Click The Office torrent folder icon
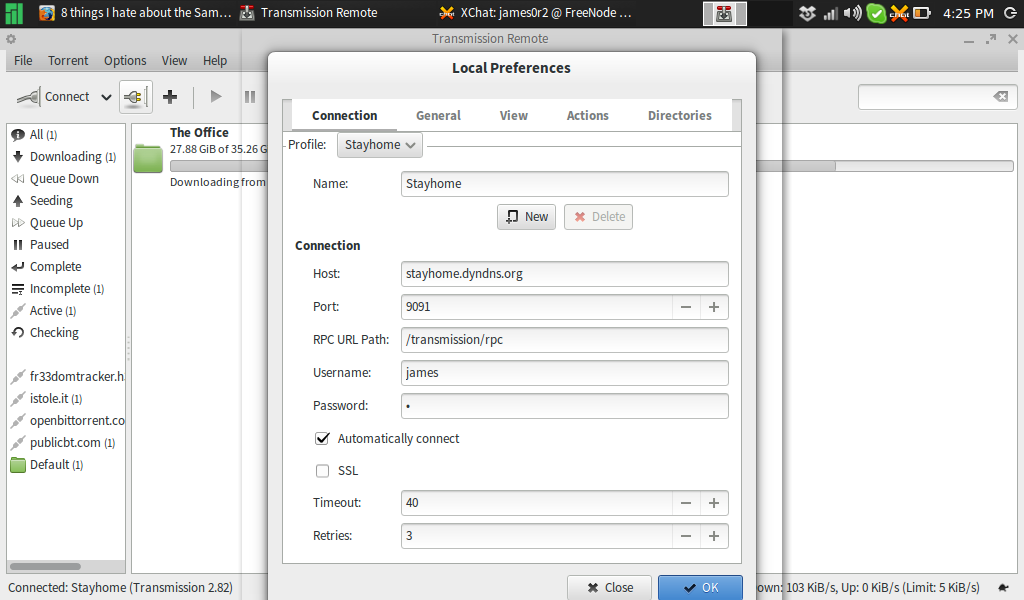This screenshot has height=600, width=1024. point(148,158)
